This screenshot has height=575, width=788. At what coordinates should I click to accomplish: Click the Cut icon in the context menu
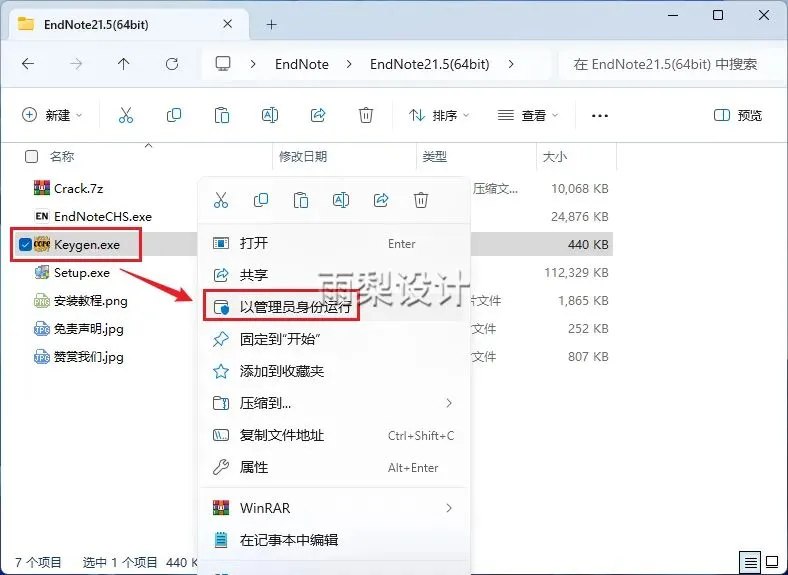click(x=221, y=200)
